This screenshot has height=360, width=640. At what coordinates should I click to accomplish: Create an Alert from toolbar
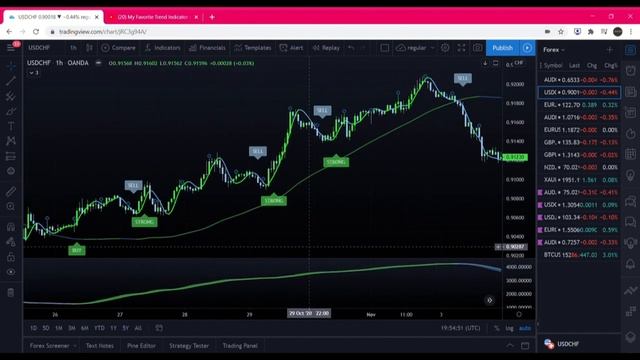click(291, 48)
